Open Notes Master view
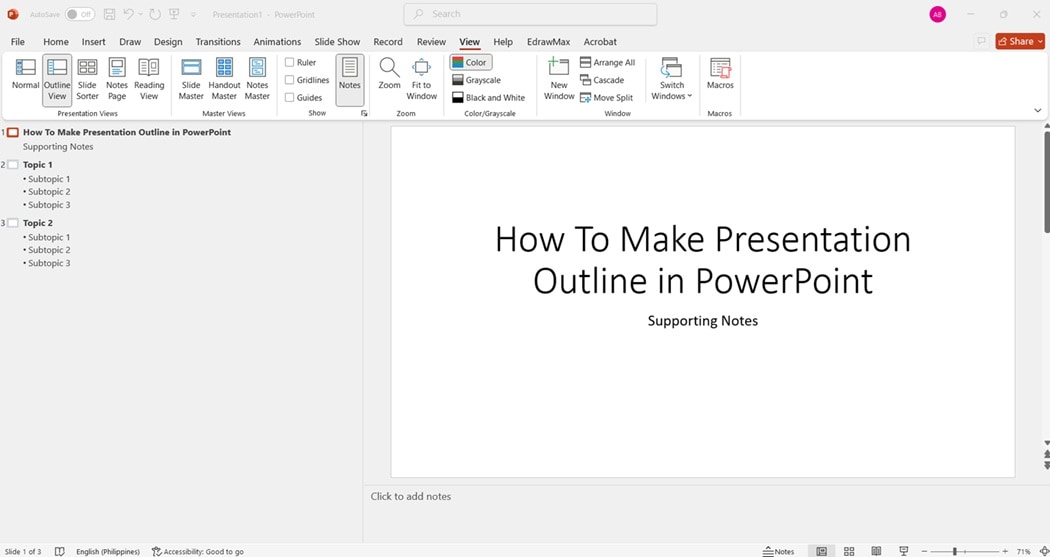Screen dimensions: 1050x557 257,80
